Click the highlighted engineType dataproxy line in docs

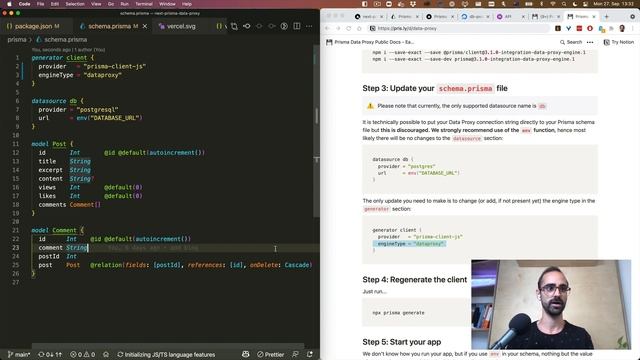pos(409,244)
